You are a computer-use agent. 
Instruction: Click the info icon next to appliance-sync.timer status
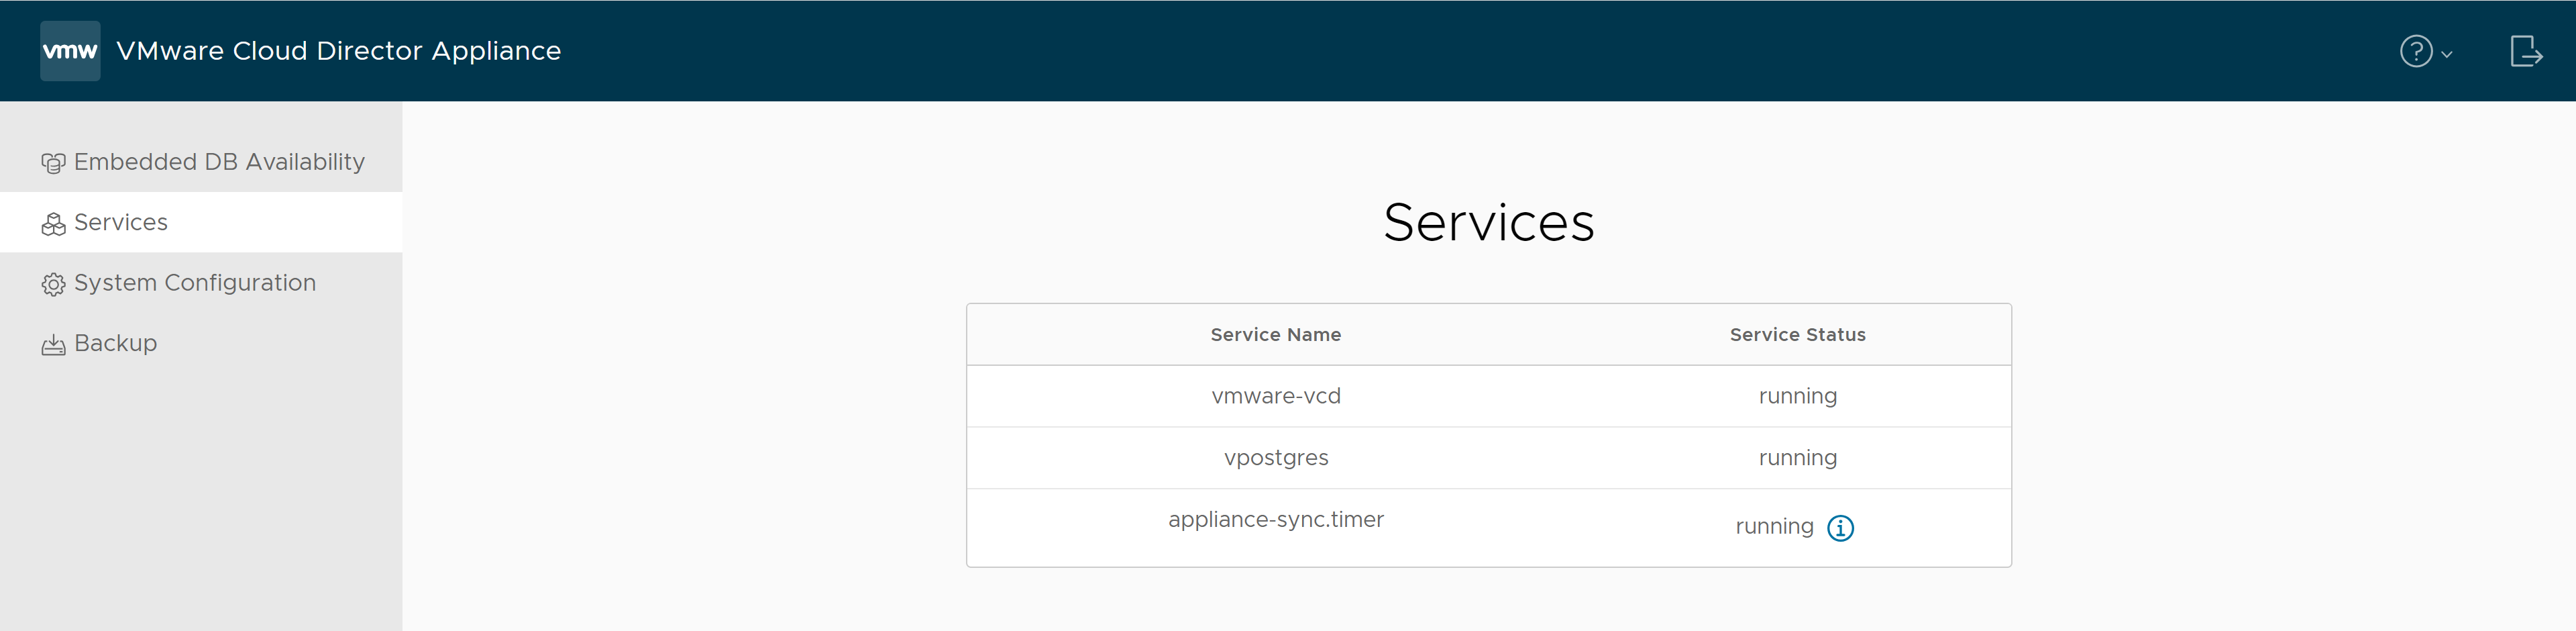click(x=1840, y=528)
